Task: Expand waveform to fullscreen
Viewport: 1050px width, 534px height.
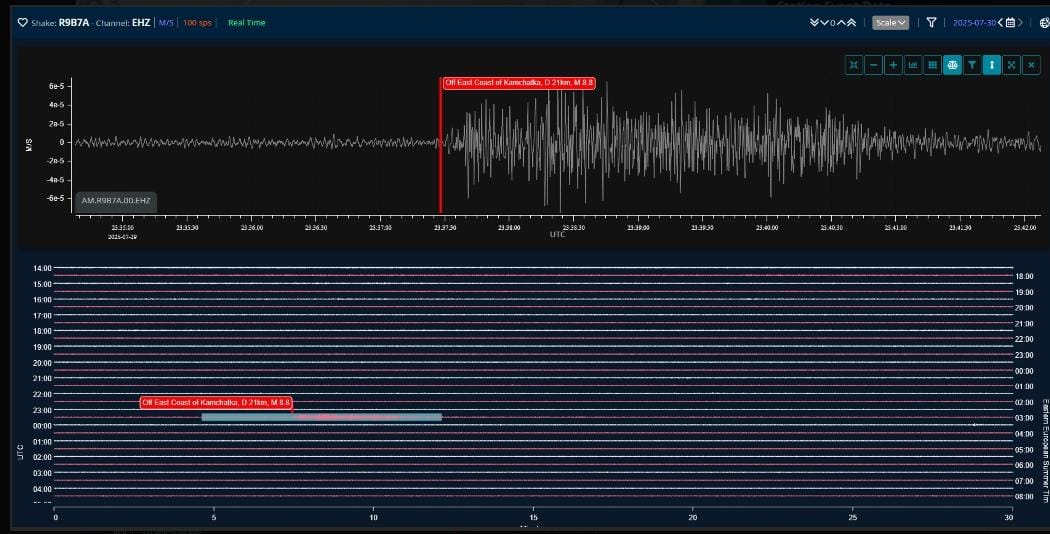Action: pos(1012,65)
